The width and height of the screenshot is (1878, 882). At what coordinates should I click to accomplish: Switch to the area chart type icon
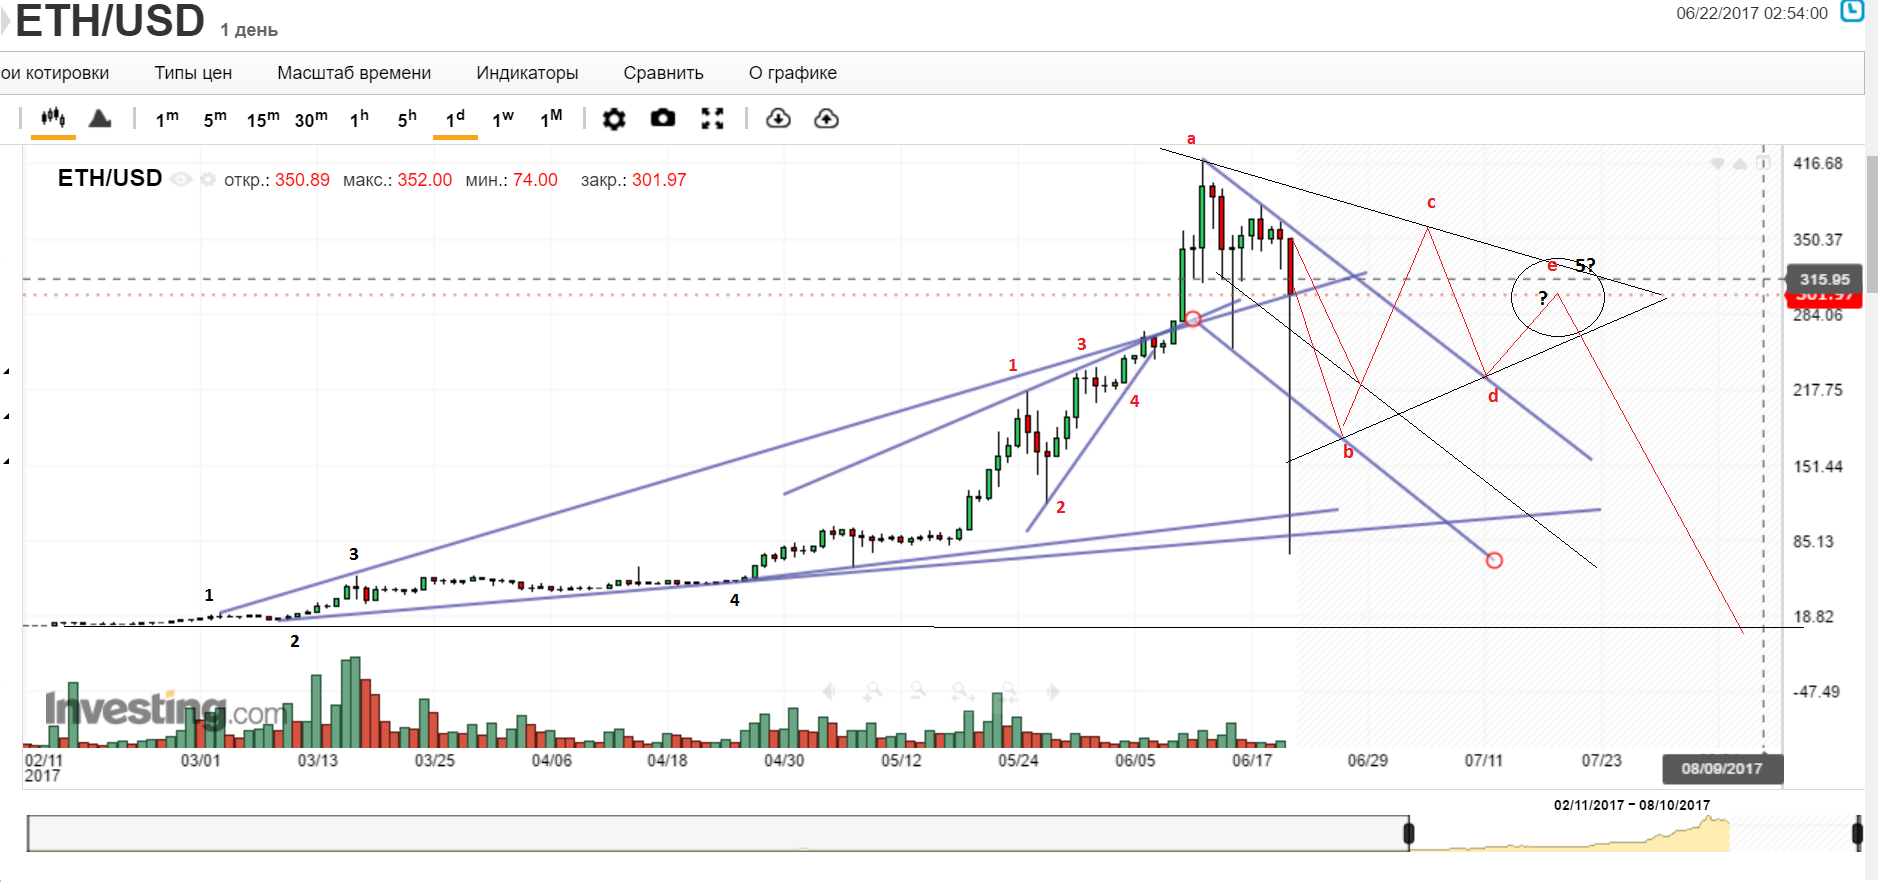[x=100, y=119]
